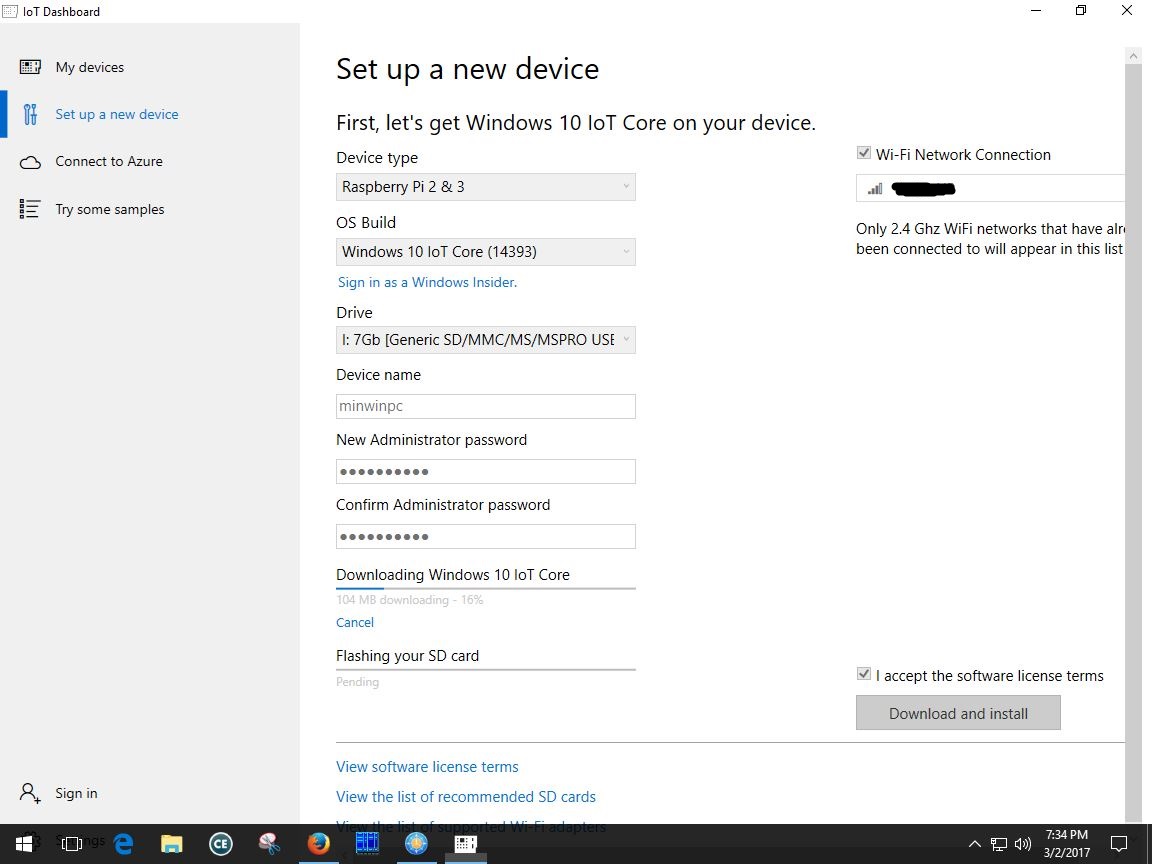This screenshot has height=864, width=1152.
Task: Open the Action Center notifications icon
Action: click(1119, 843)
